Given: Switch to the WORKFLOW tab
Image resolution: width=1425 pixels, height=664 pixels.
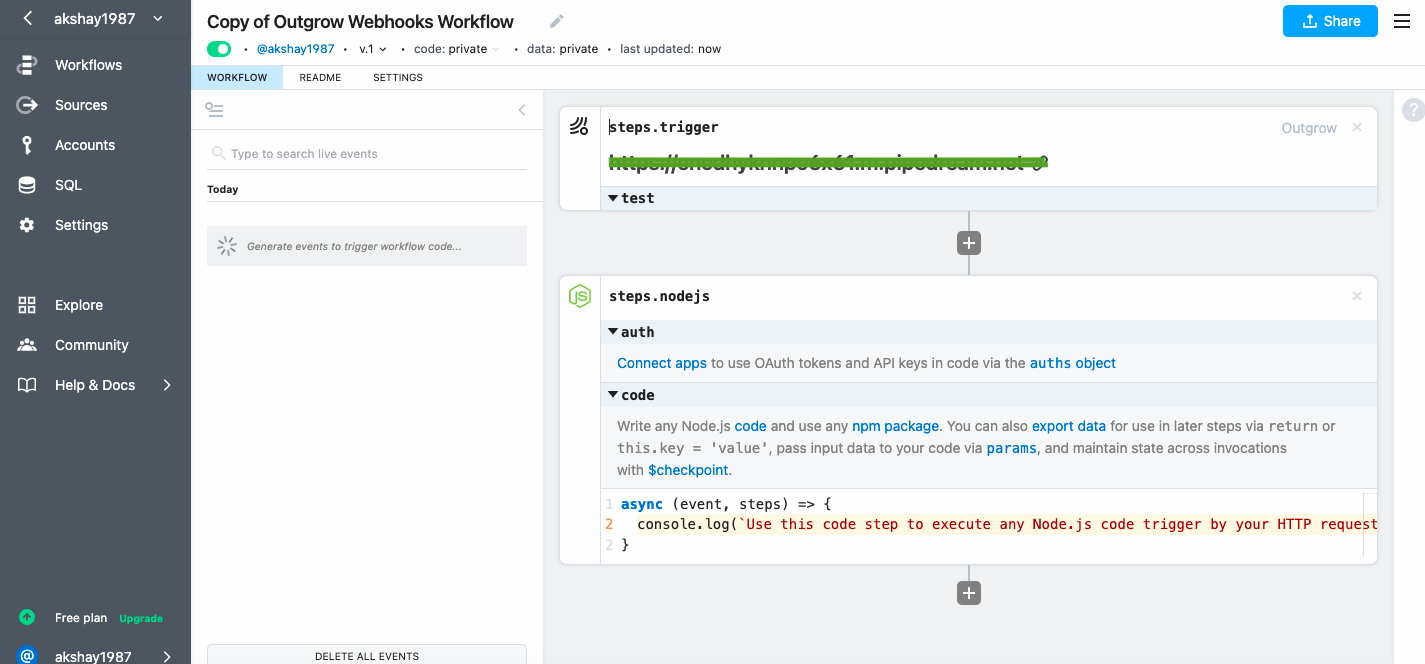Looking at the screenshot, I should pyautogui.click(x=237, y=77).
